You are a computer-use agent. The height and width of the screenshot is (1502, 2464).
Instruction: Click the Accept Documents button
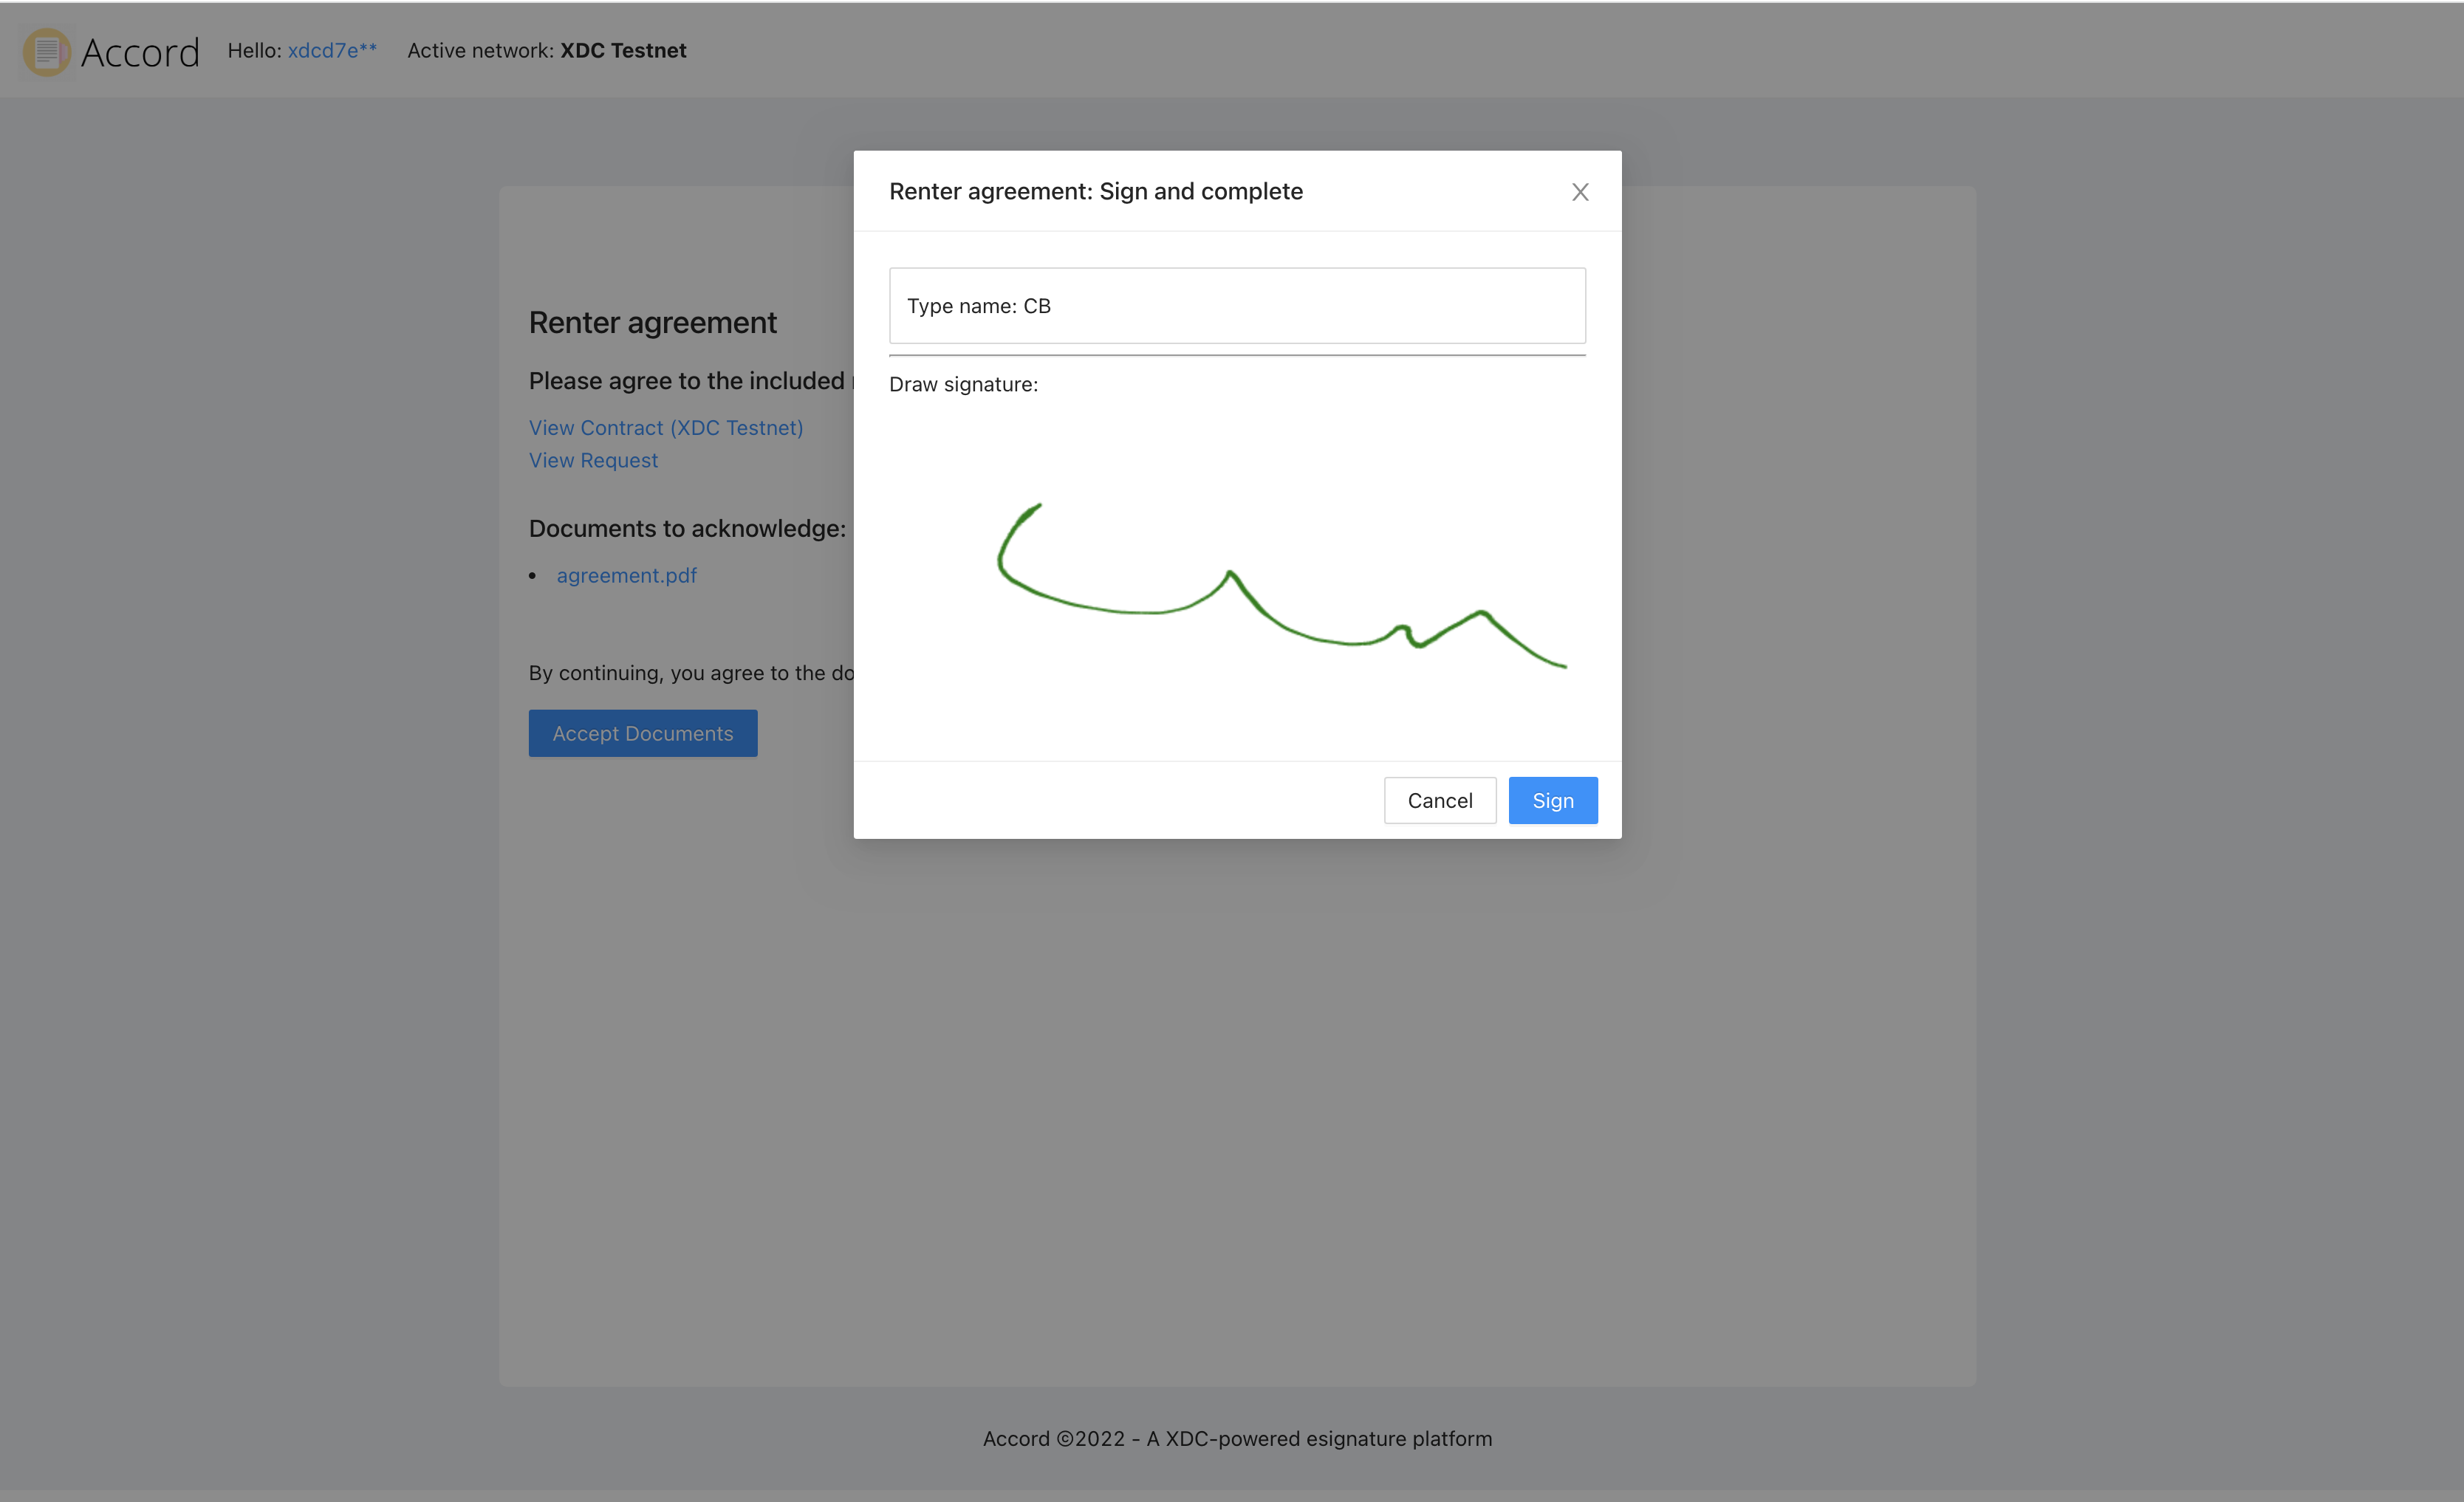coord(642,733)
